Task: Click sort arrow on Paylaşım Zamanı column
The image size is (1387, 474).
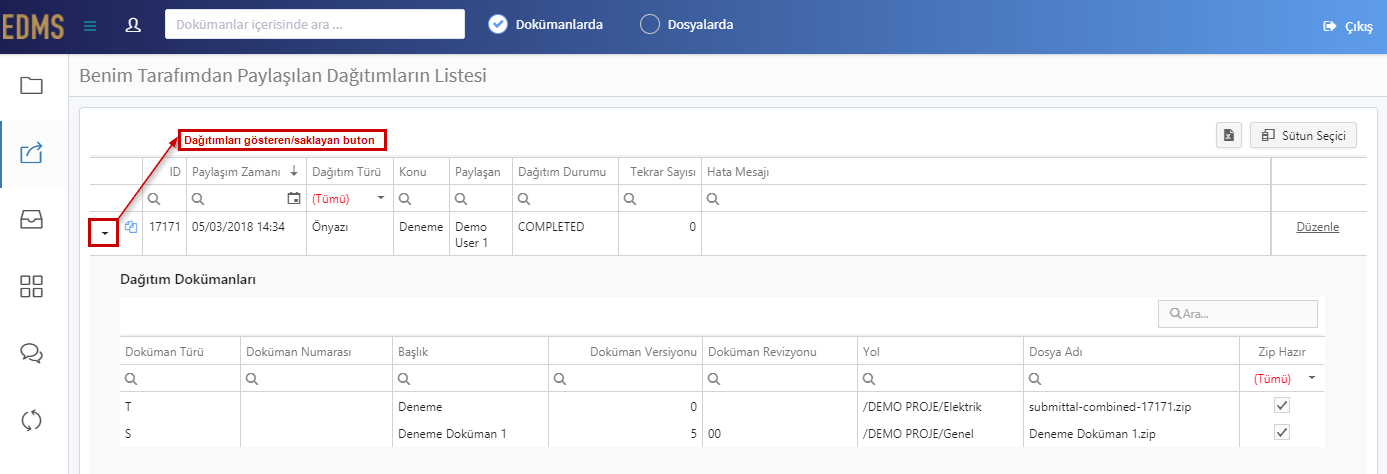Action: tap(293, 172)
